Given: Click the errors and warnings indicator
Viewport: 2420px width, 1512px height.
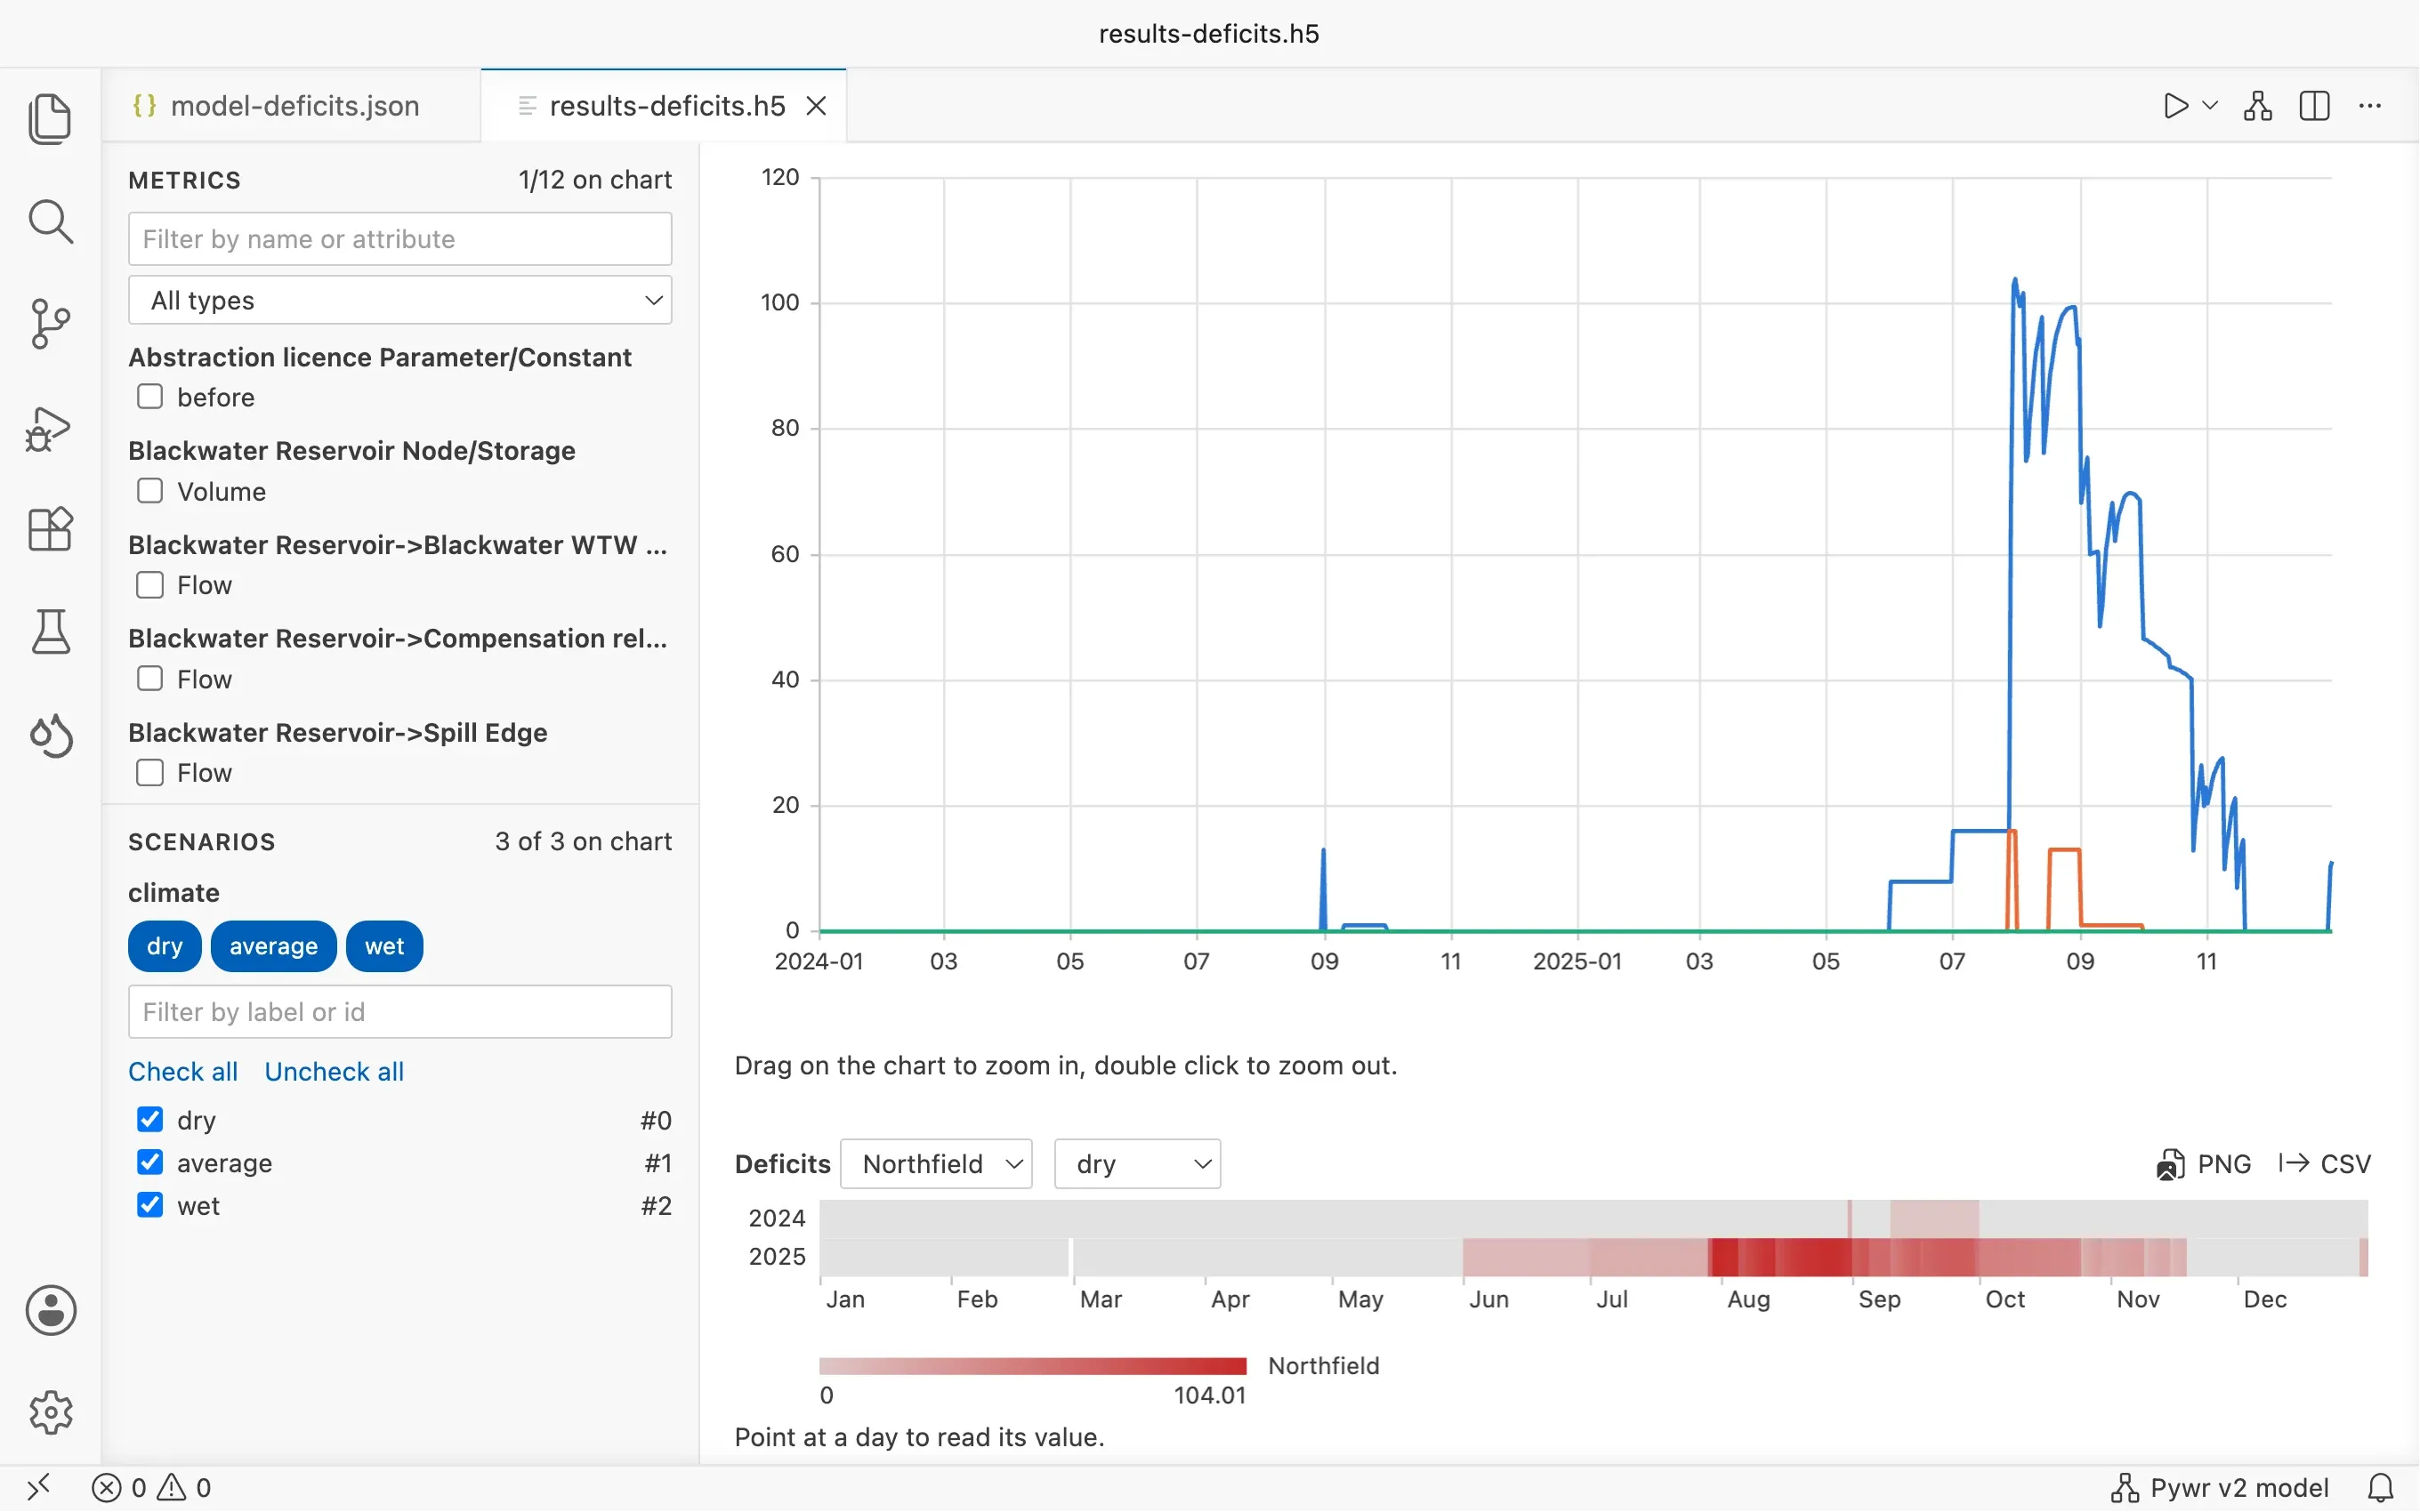Looking at the screenshot, I should 152,1488.
